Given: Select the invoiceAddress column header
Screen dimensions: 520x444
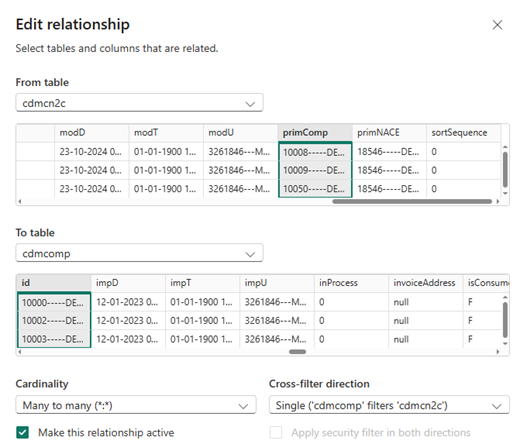Looking at the screenshot, I should 425,283.
